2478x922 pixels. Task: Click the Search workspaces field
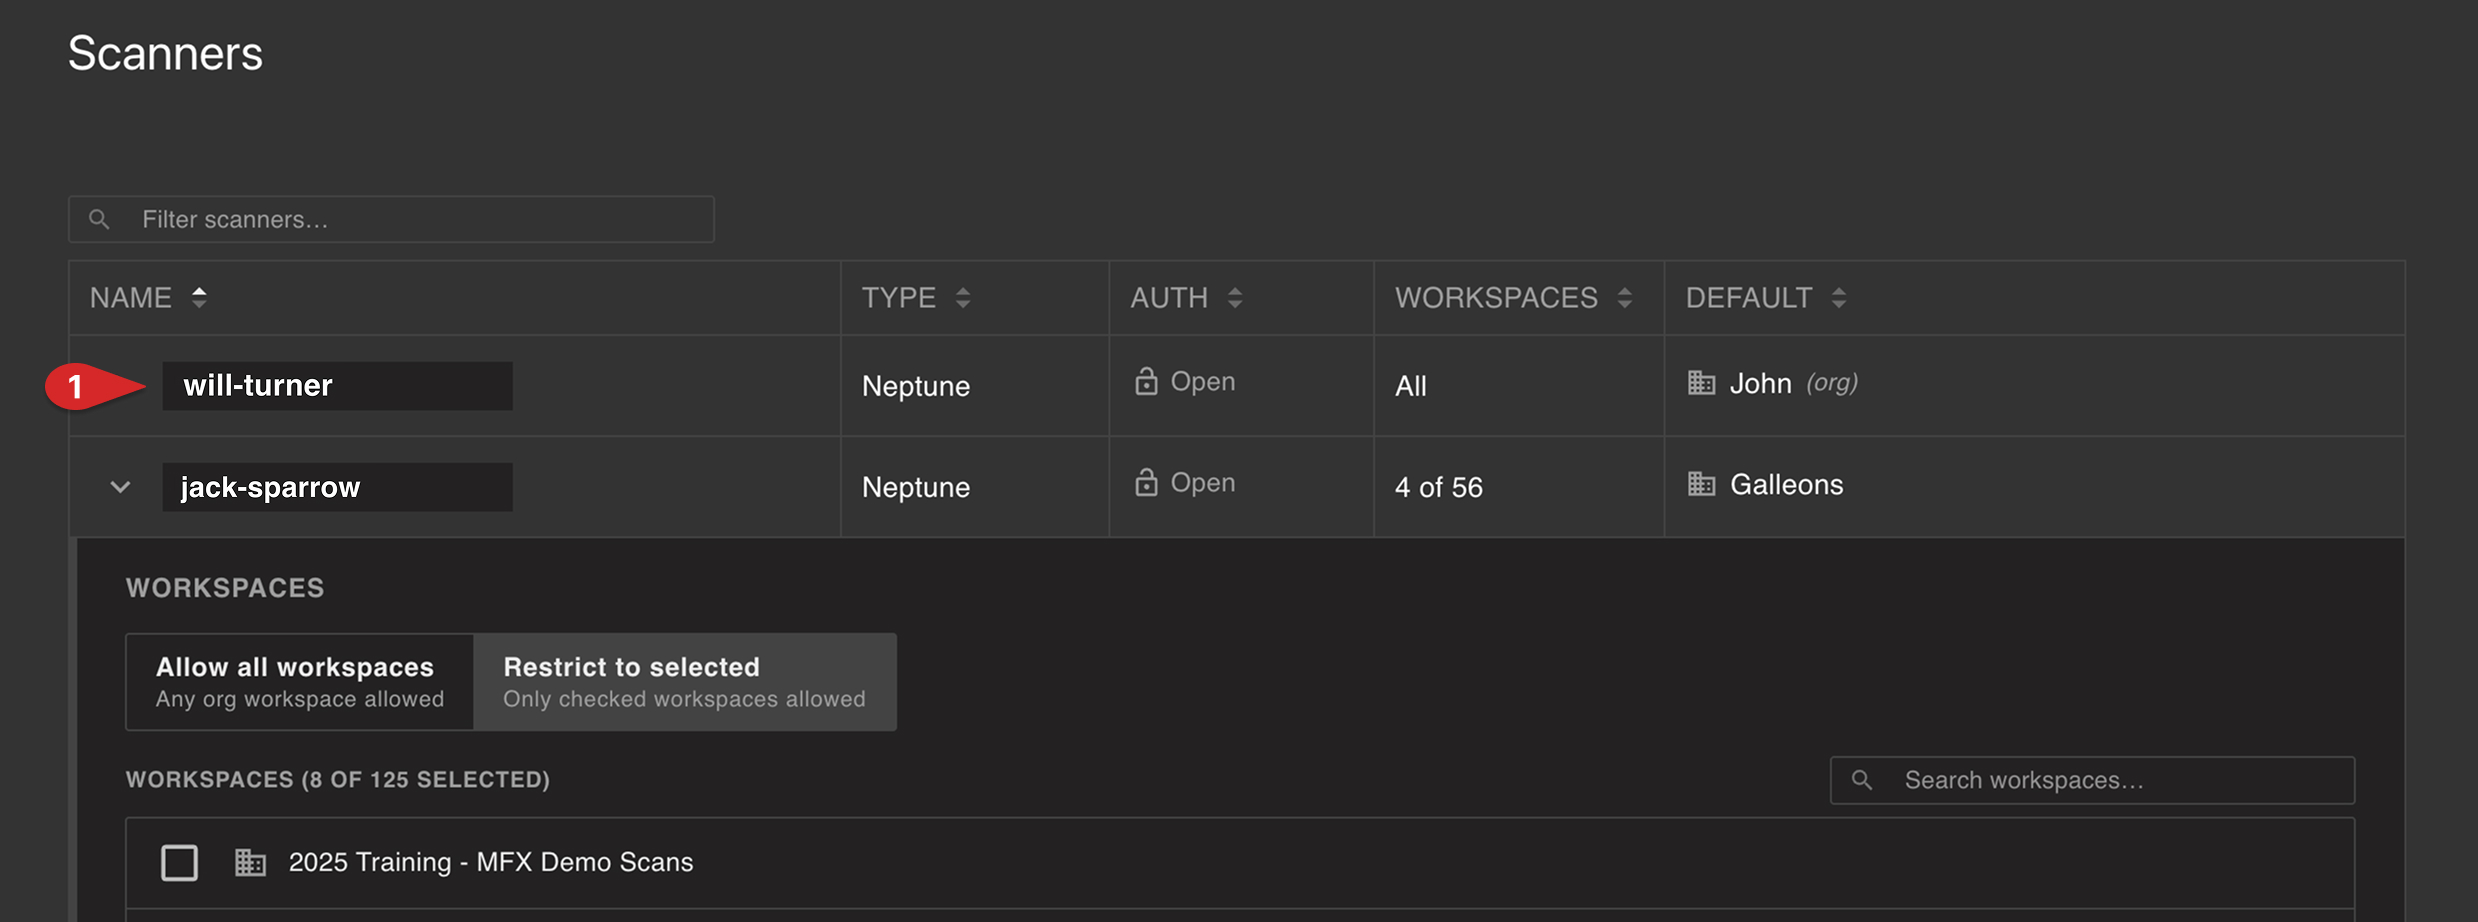(x=2092, y=780)
